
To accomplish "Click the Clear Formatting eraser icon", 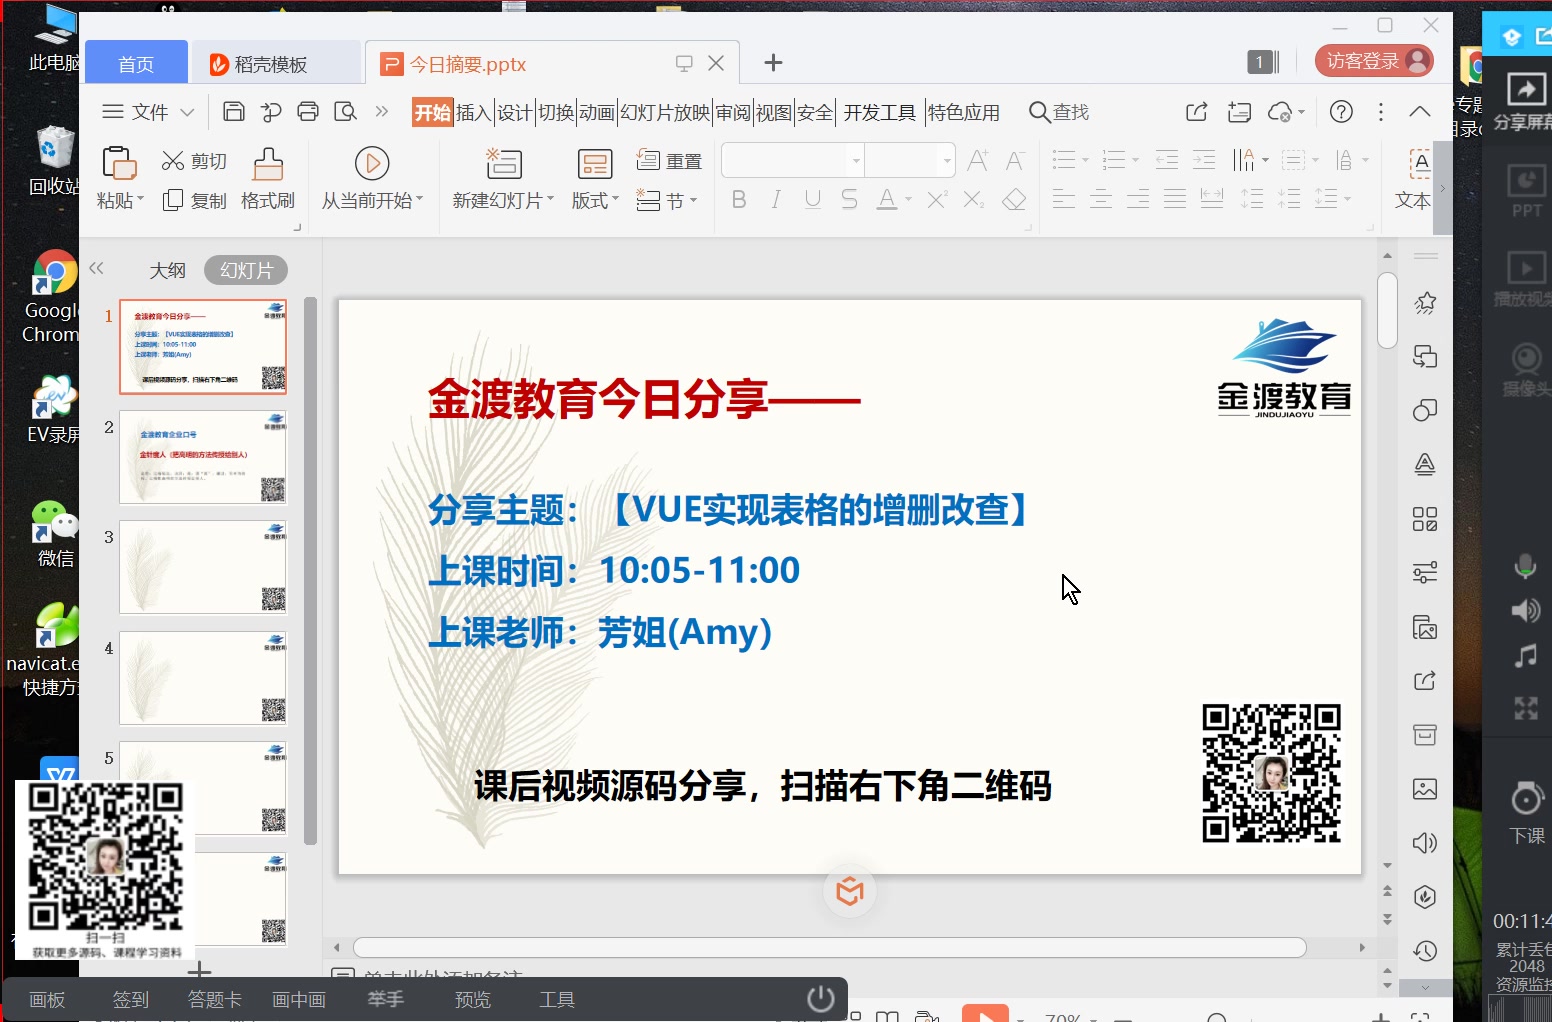I will pos(1014,200).
